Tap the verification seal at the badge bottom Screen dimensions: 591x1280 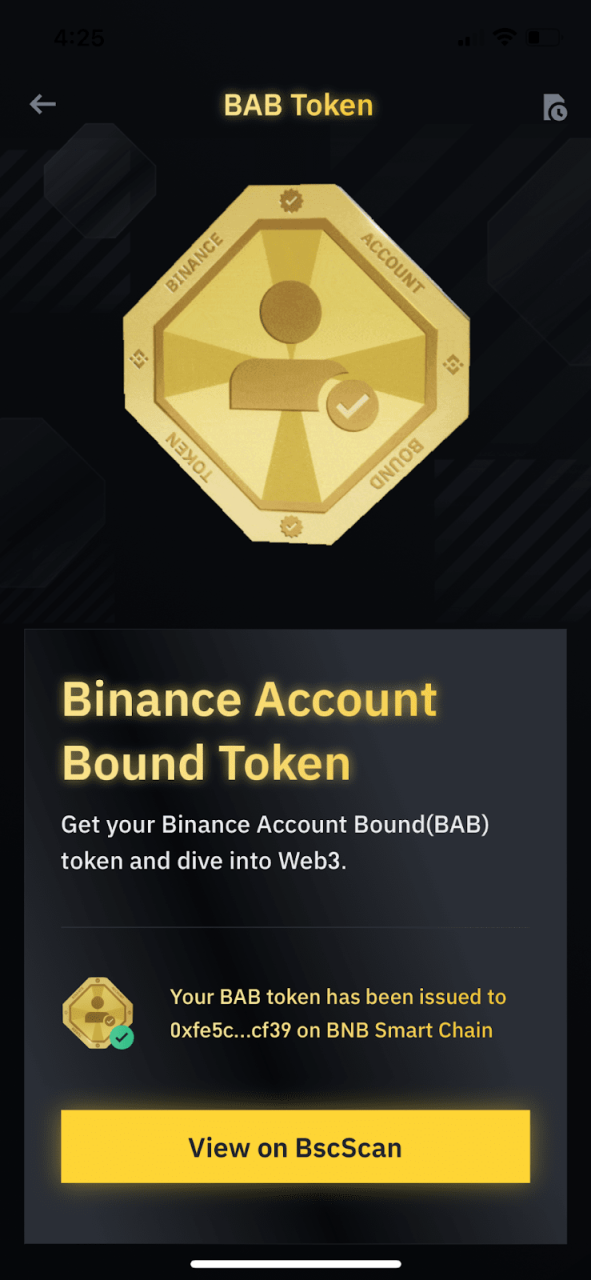pyautogui.click(x=291, y=524)
